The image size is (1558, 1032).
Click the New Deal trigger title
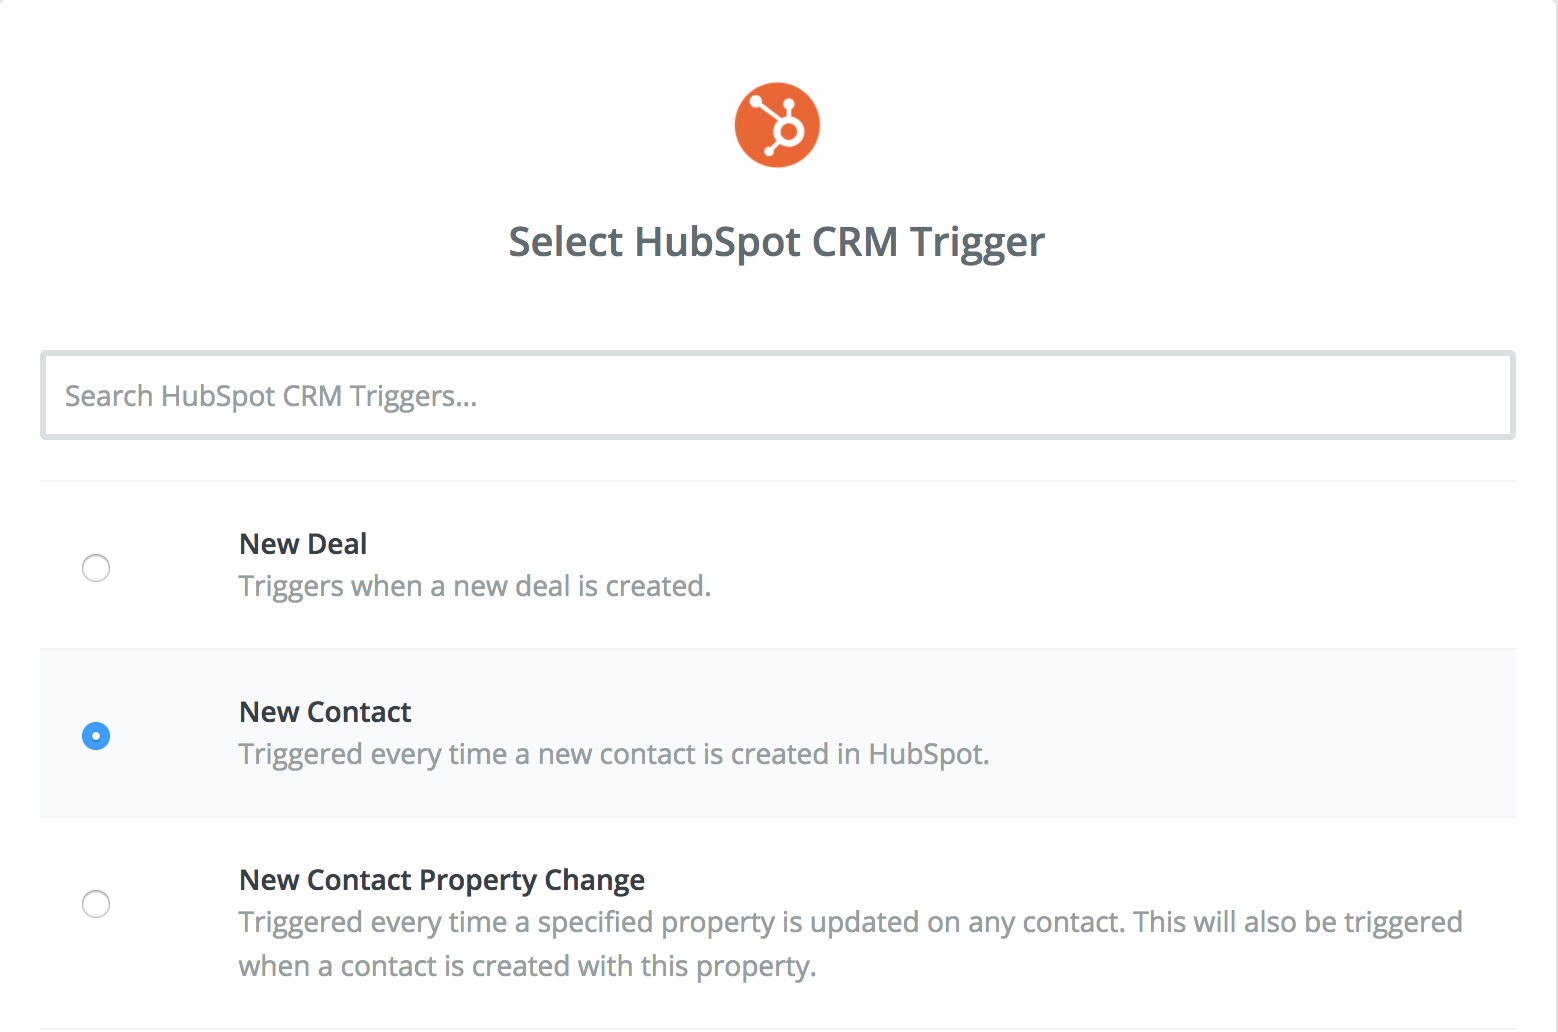pyautogui.click(x=303, y=544)
